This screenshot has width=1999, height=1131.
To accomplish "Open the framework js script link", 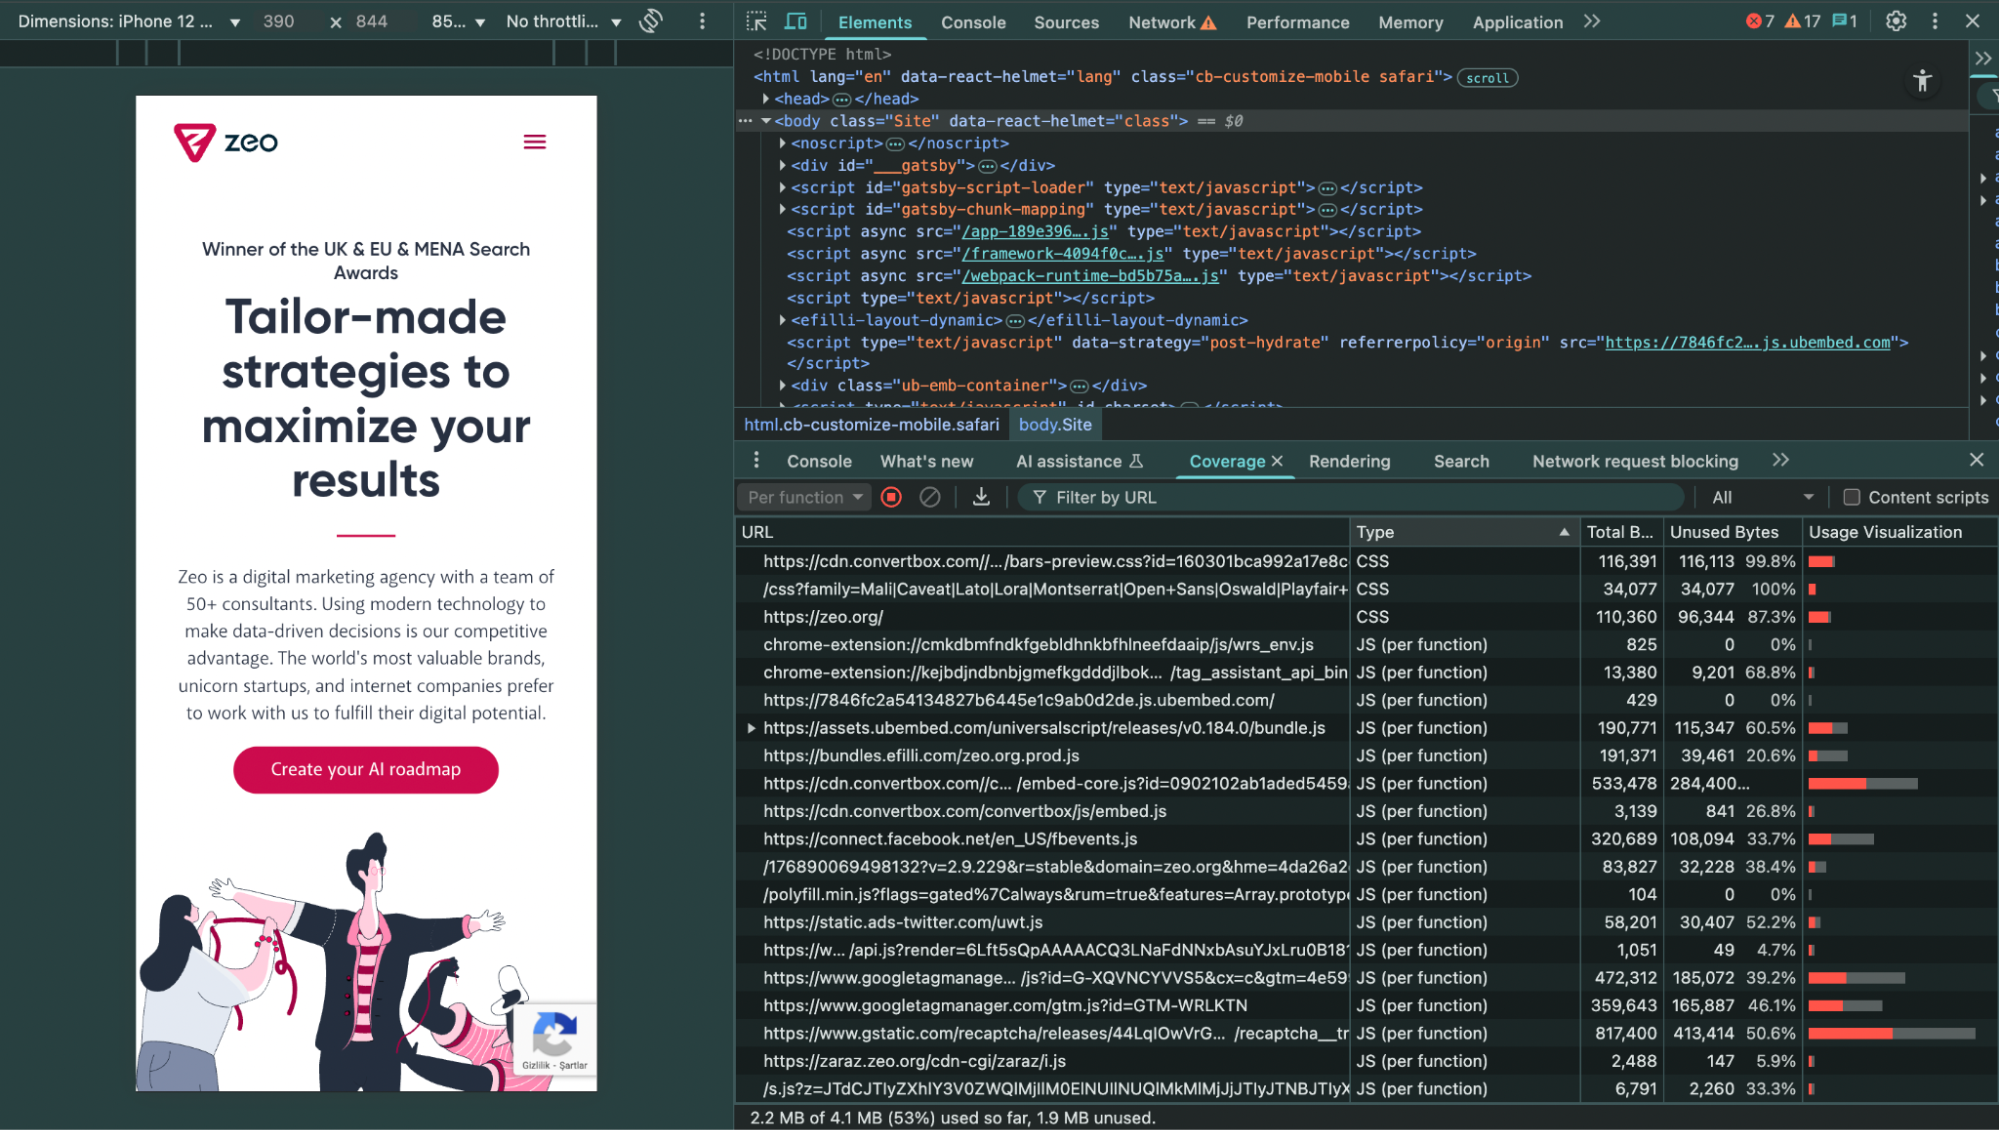I will point(1063,254).
